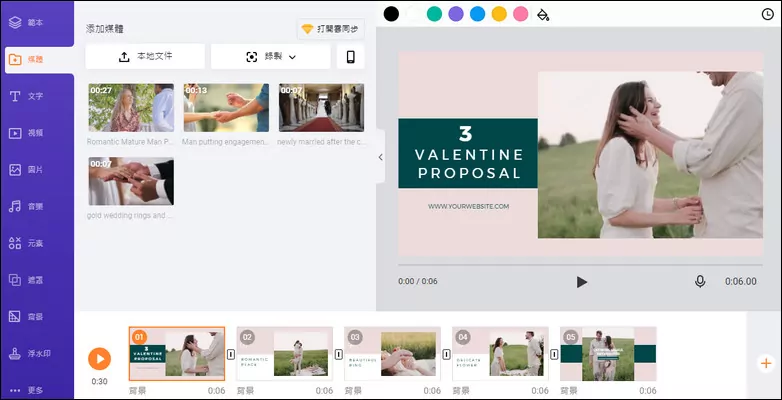Click the 打開雲同步 cloud sync button
782x400 pixels.
(x=331, y=29)
